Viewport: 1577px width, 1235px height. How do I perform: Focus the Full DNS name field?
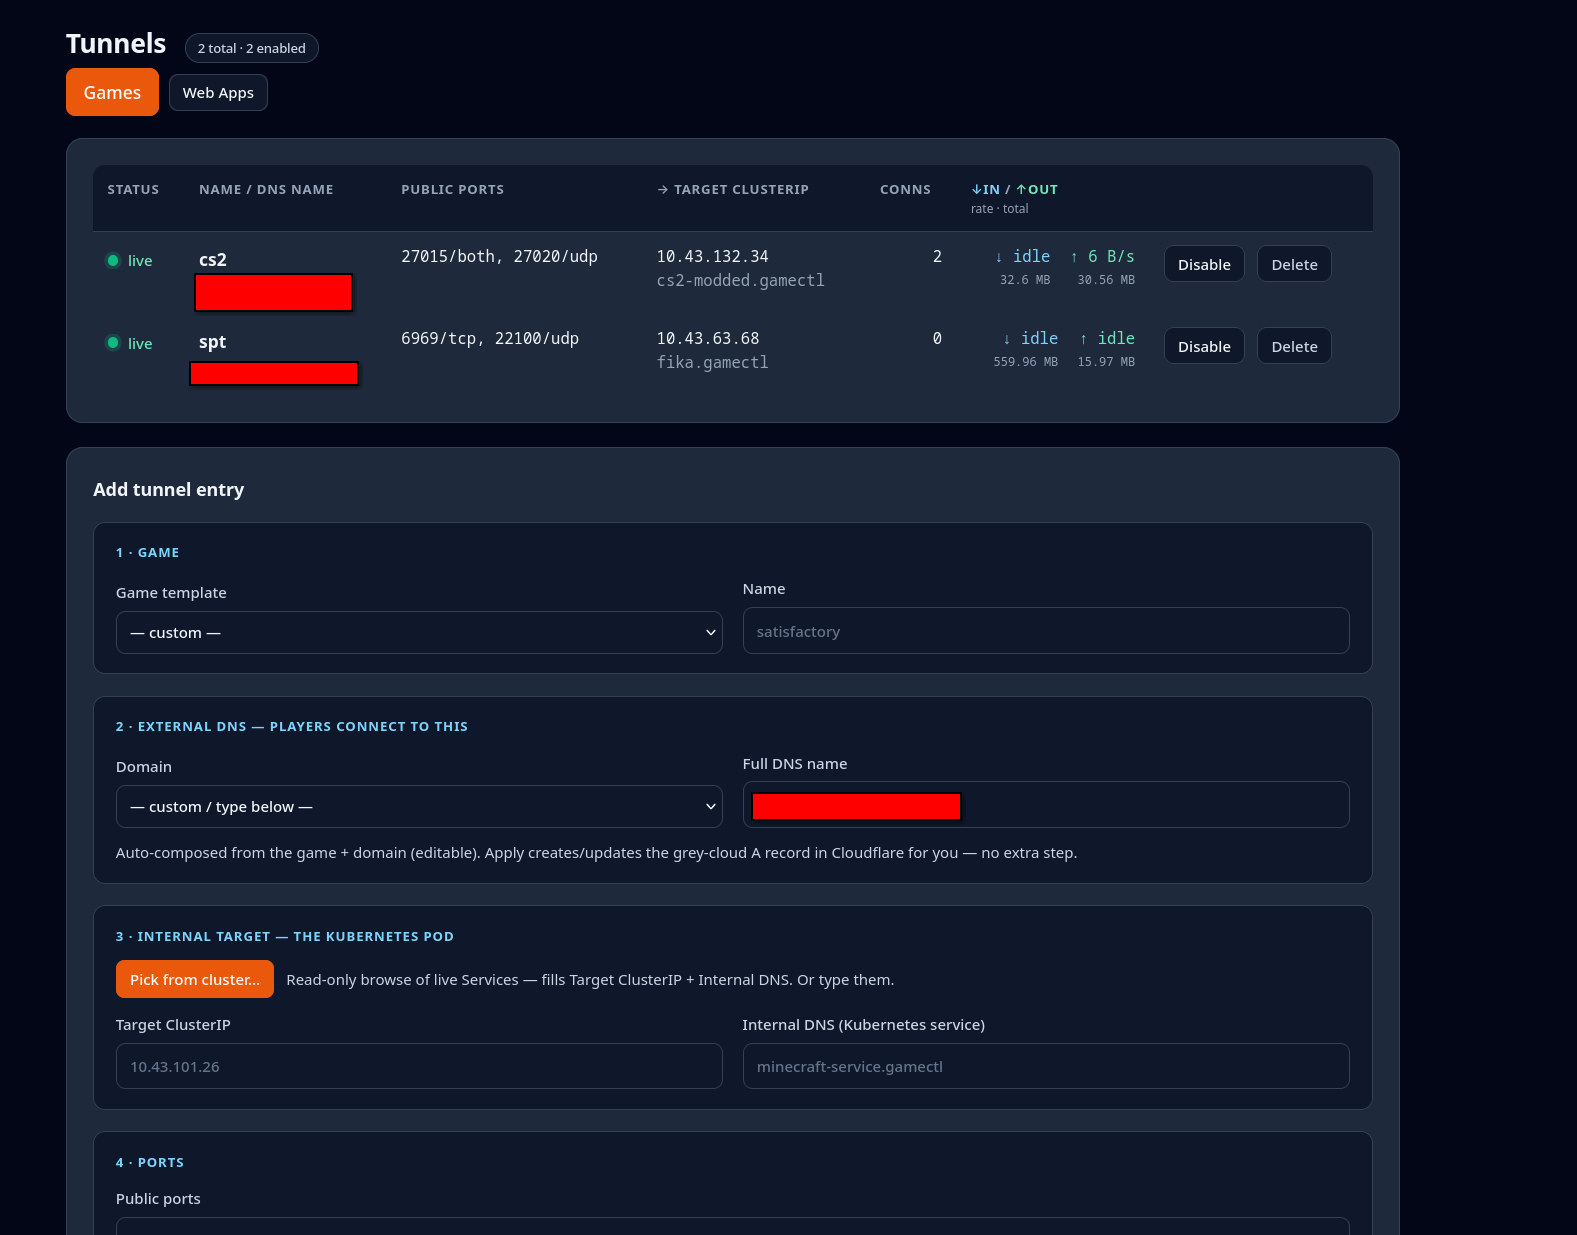(1046, 805)
